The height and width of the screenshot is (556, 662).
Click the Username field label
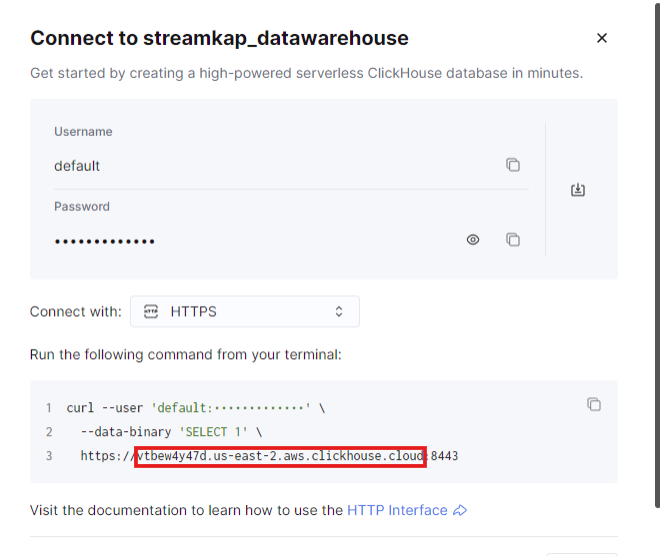pyautogui.click(x=83, y=132)
